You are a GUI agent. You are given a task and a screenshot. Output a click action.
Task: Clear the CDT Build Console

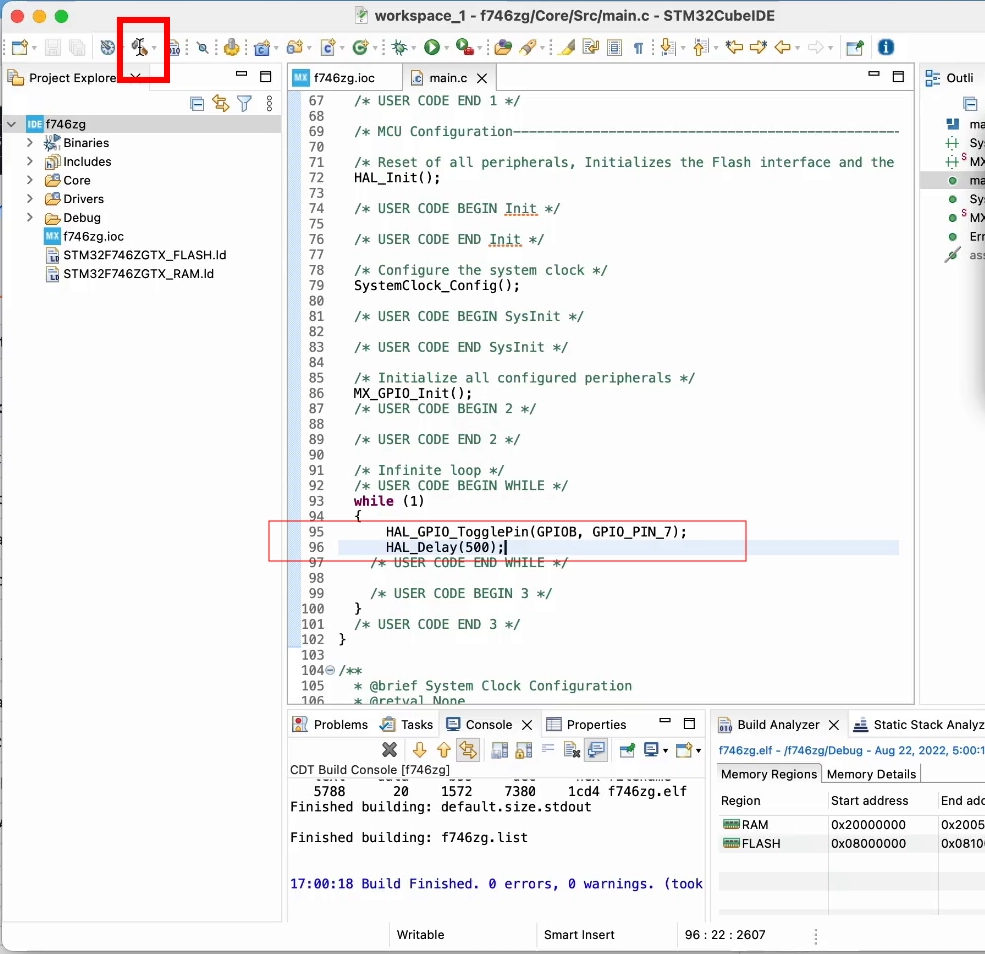point(390,750)
